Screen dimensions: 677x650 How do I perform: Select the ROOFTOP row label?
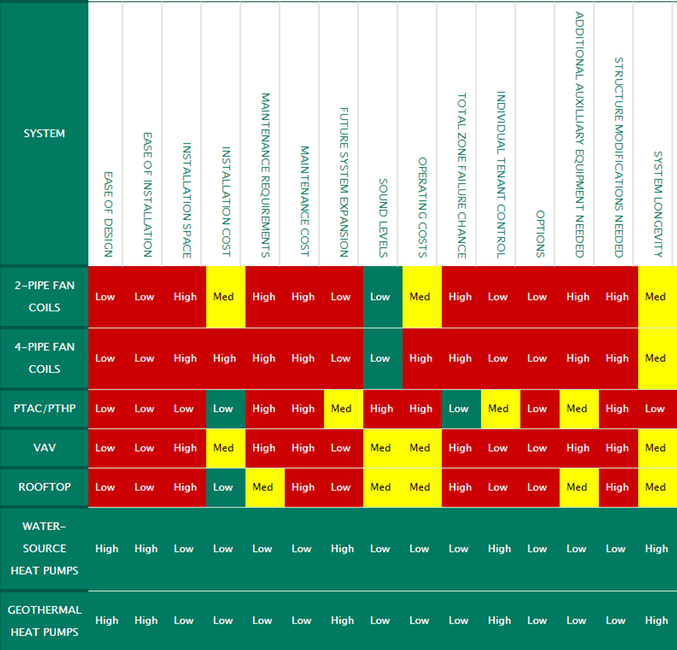click(x=44, y=487)
